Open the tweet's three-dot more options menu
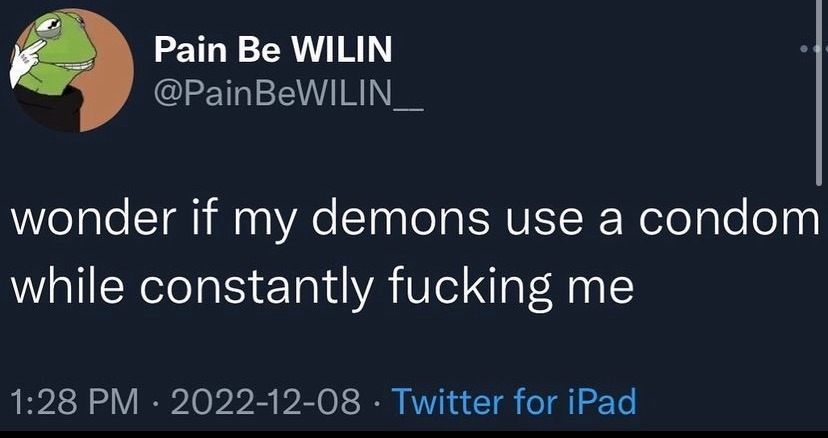 (x=812, y=48)
